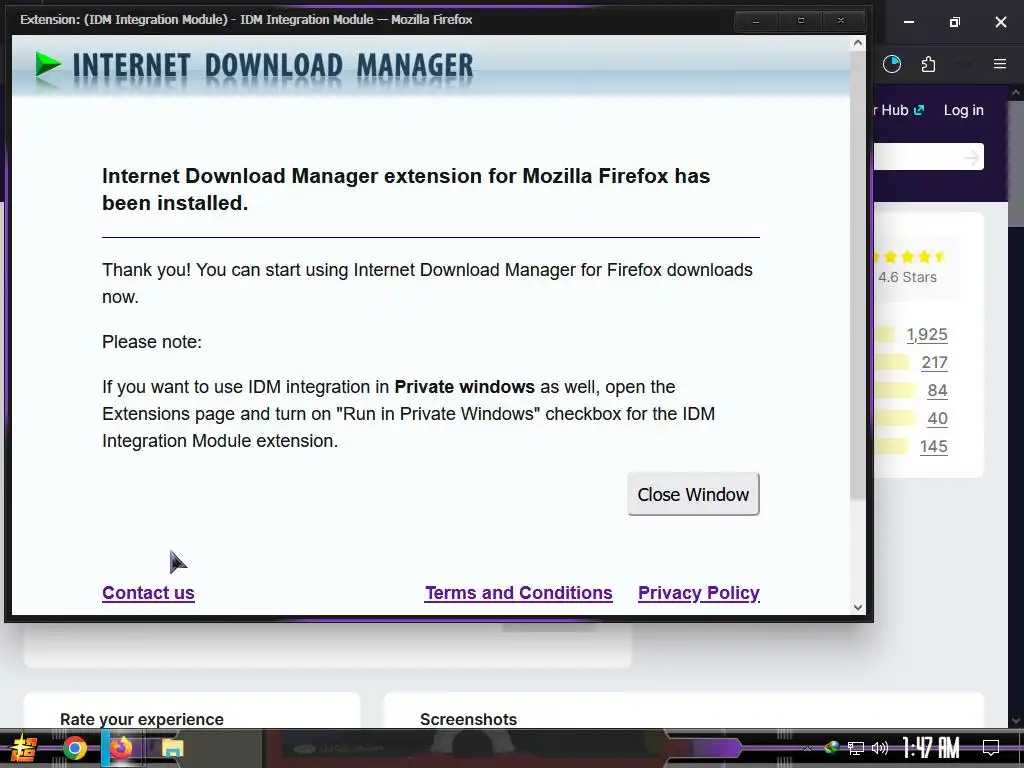1024x768 pixels.
Task: Click scroll up arrow in IDM popup
Action: 858,44
